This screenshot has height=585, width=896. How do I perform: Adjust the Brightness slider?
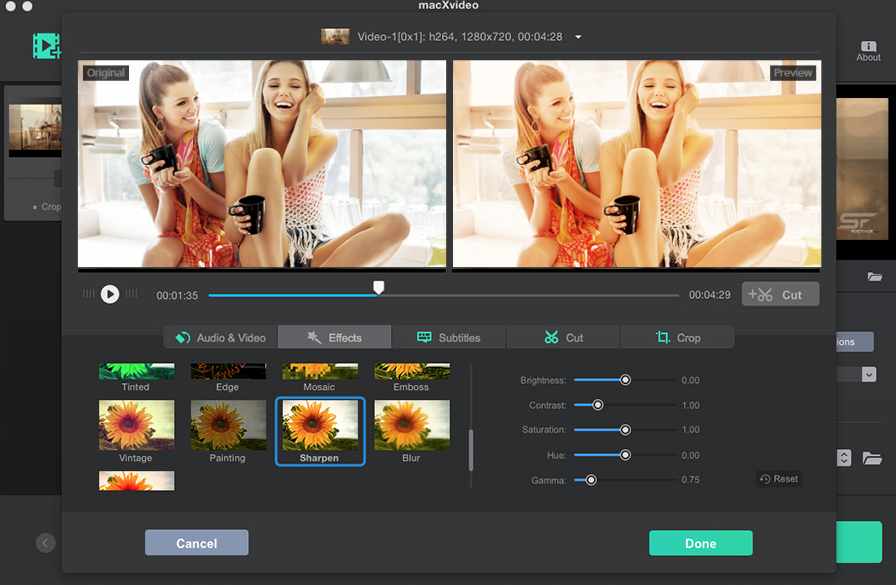[625, 380]
